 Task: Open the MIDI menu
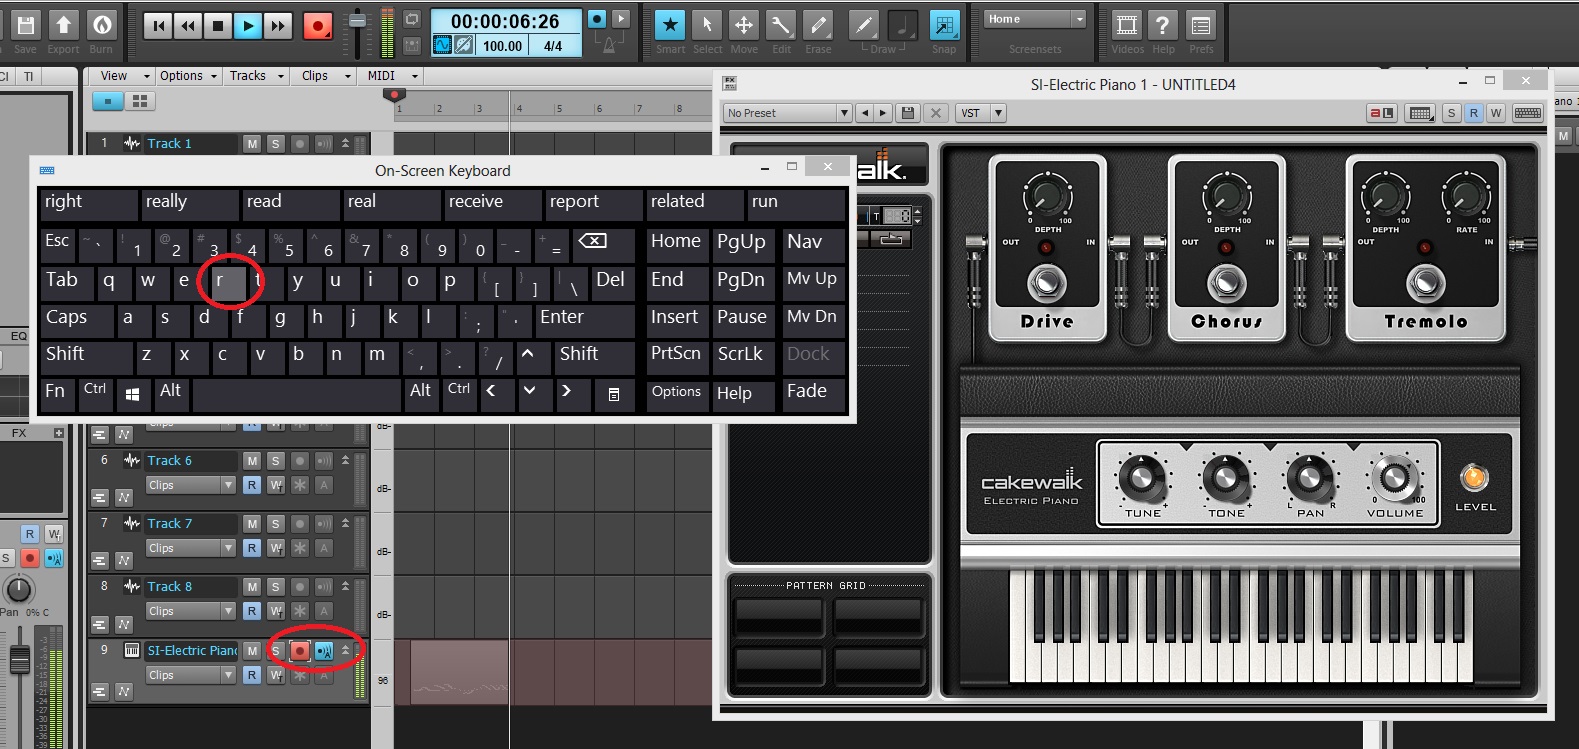coord(391,76)
